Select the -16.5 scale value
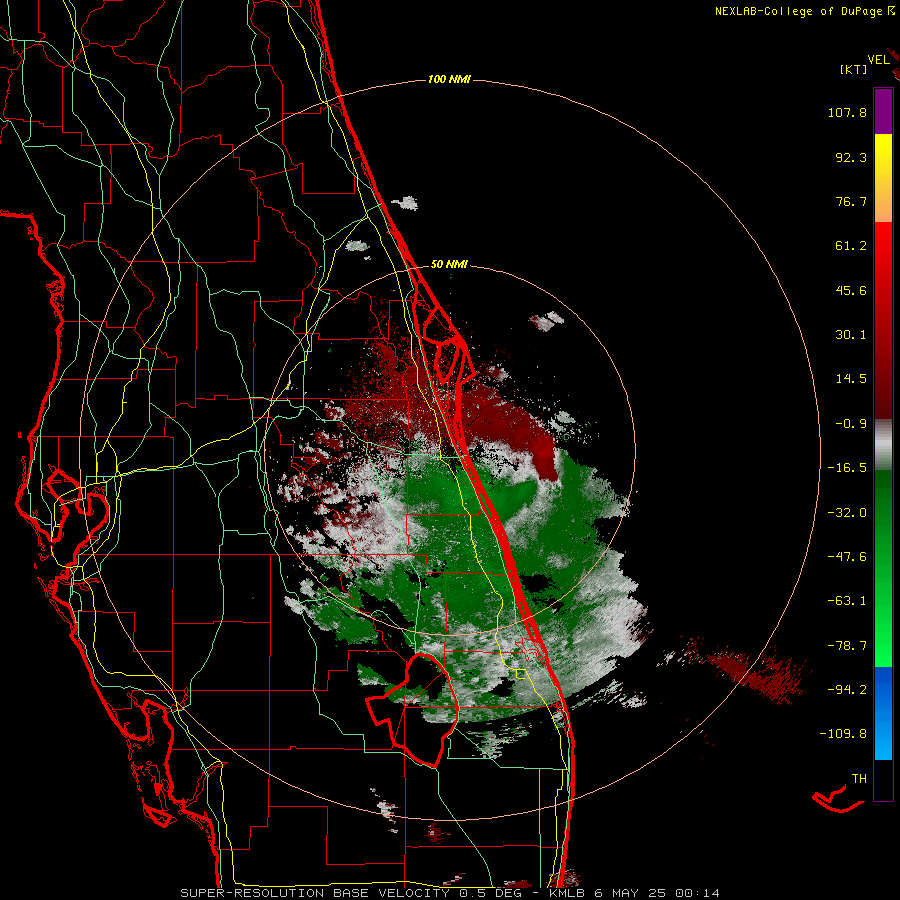 point(847,468)
